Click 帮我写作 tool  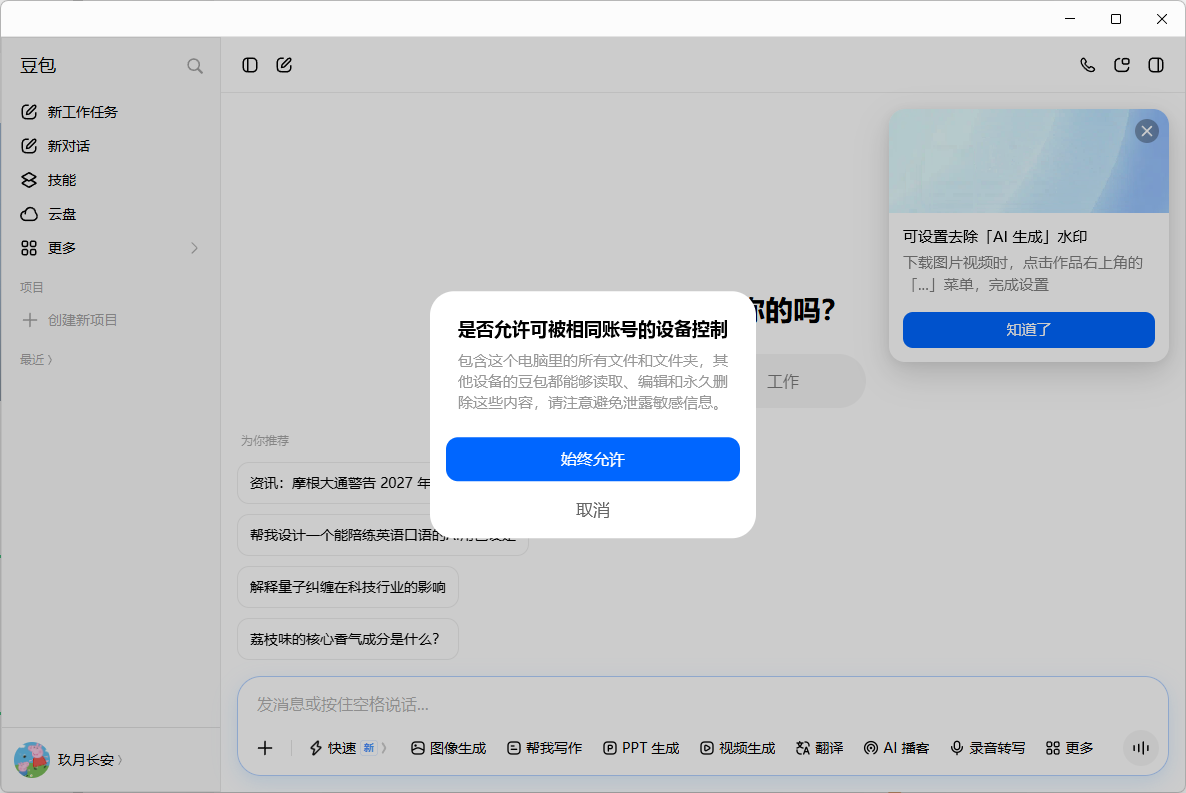click(545, 748)
